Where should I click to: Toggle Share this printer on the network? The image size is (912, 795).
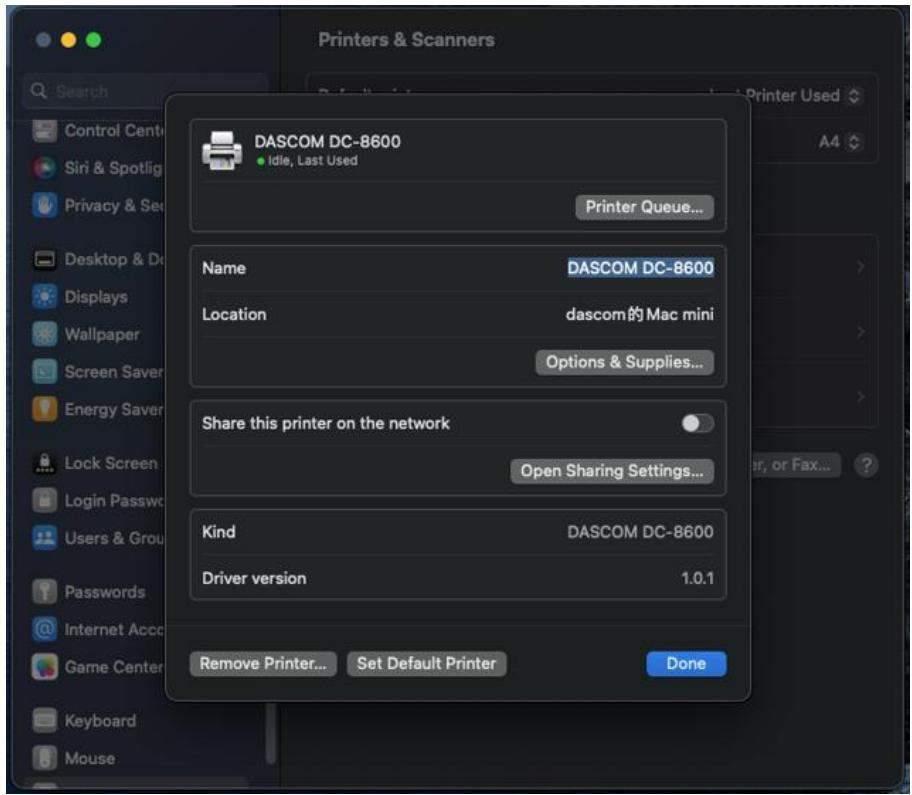pos(697,423)
